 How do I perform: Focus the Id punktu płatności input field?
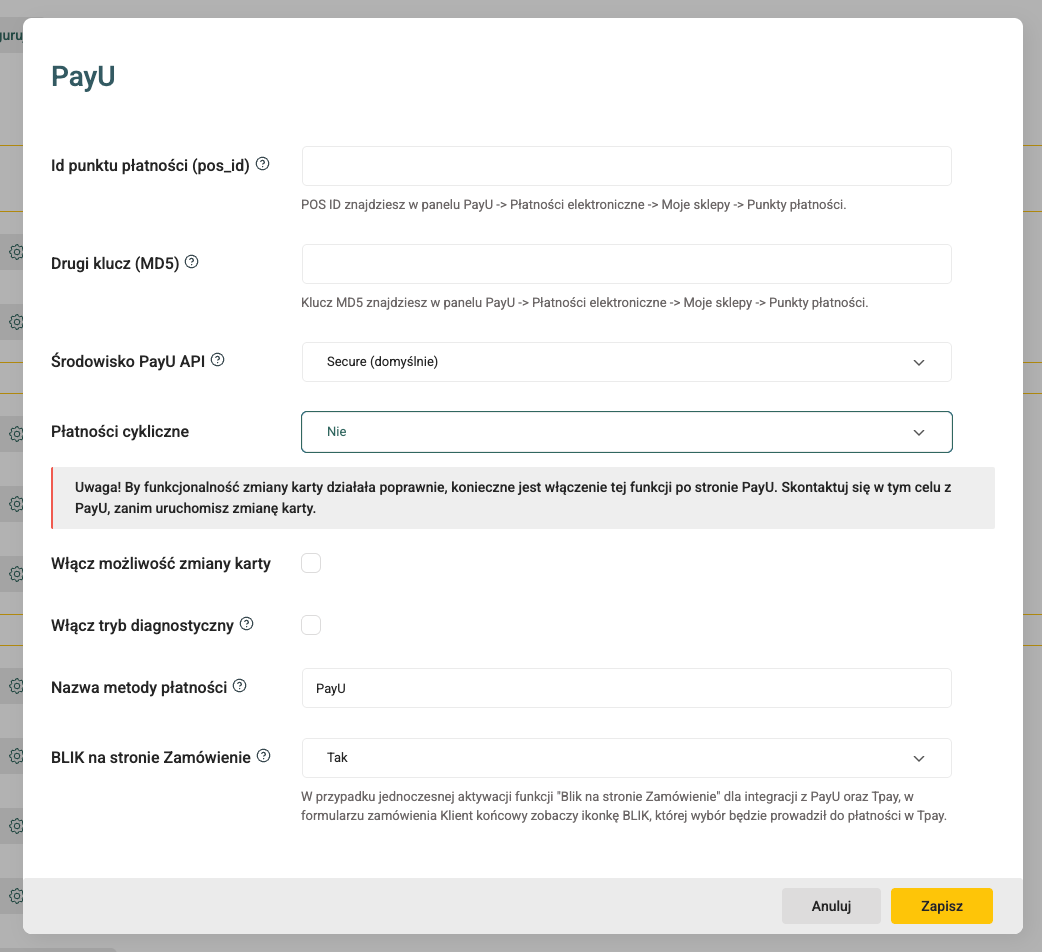(x=626, y=166)
